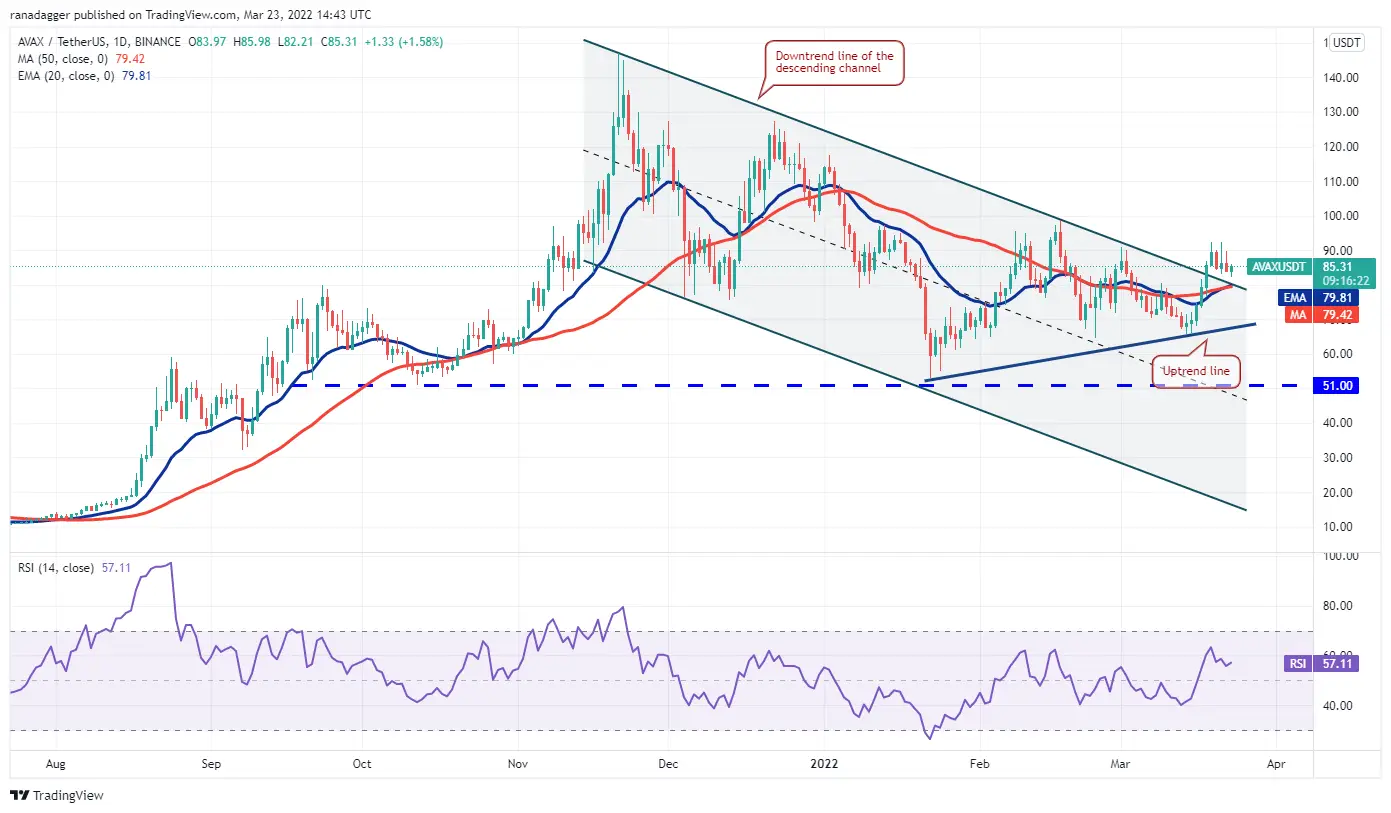
Task: Click the downtrend line callout annotation
Action: pyautogui.click(x=834, y=63)
